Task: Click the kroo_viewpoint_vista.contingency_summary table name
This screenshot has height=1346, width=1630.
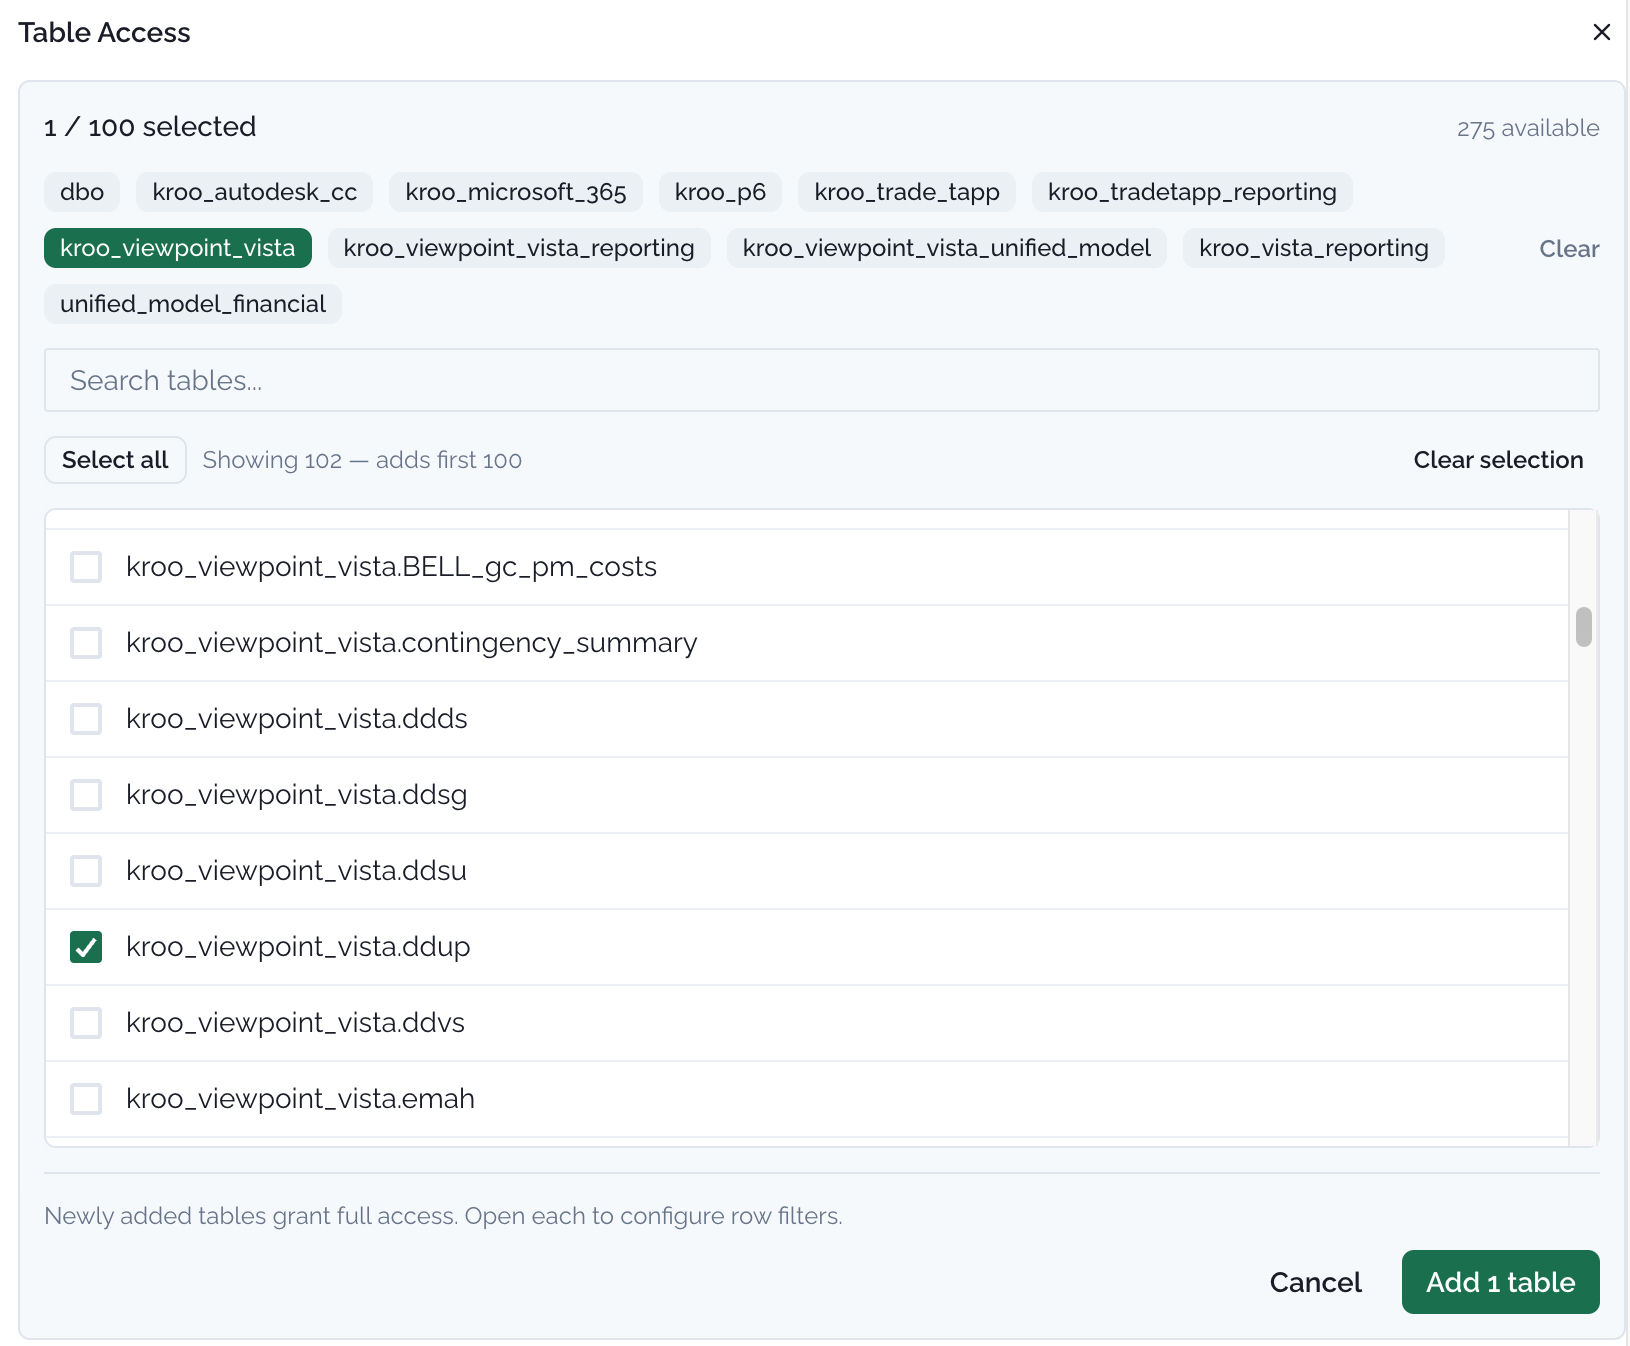Action: pyautogui.click(x=412, y=643)
